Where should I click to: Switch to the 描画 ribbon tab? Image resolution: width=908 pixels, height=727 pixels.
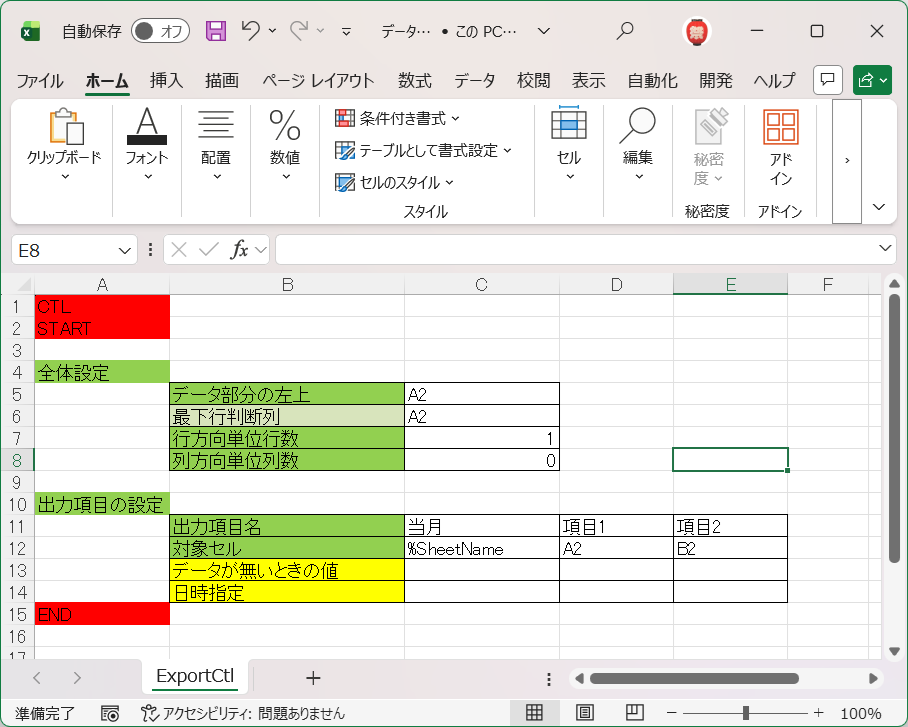coord(222,81)
